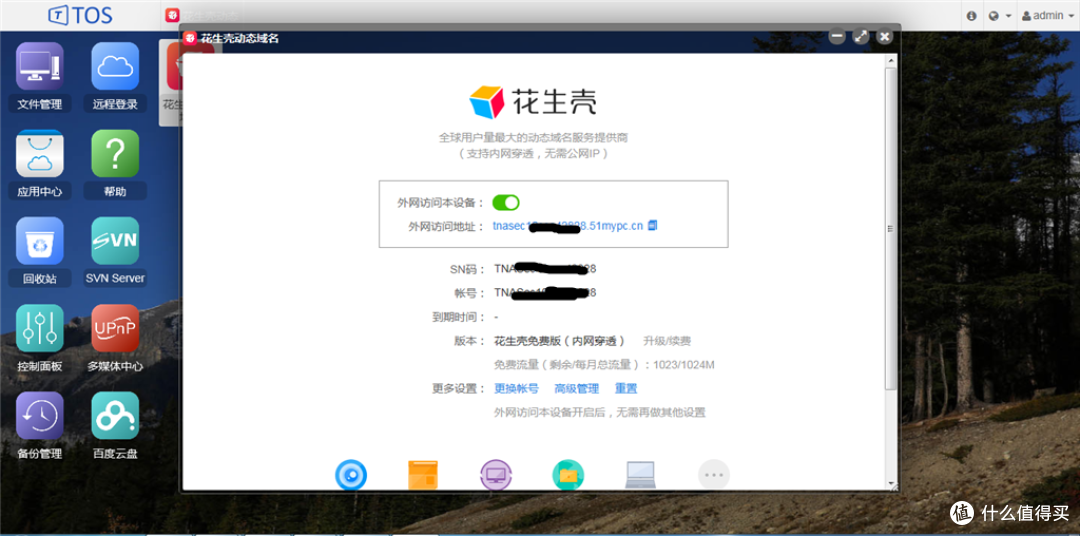Copy external address with copy icon
This screenshot has width=1080, height=536.
(653, 225)
